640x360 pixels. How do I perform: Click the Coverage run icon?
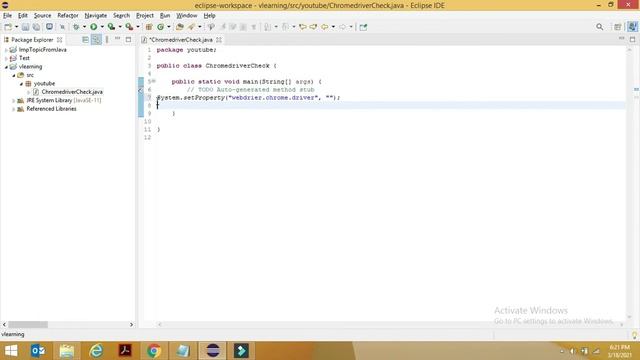click(111, 27)
